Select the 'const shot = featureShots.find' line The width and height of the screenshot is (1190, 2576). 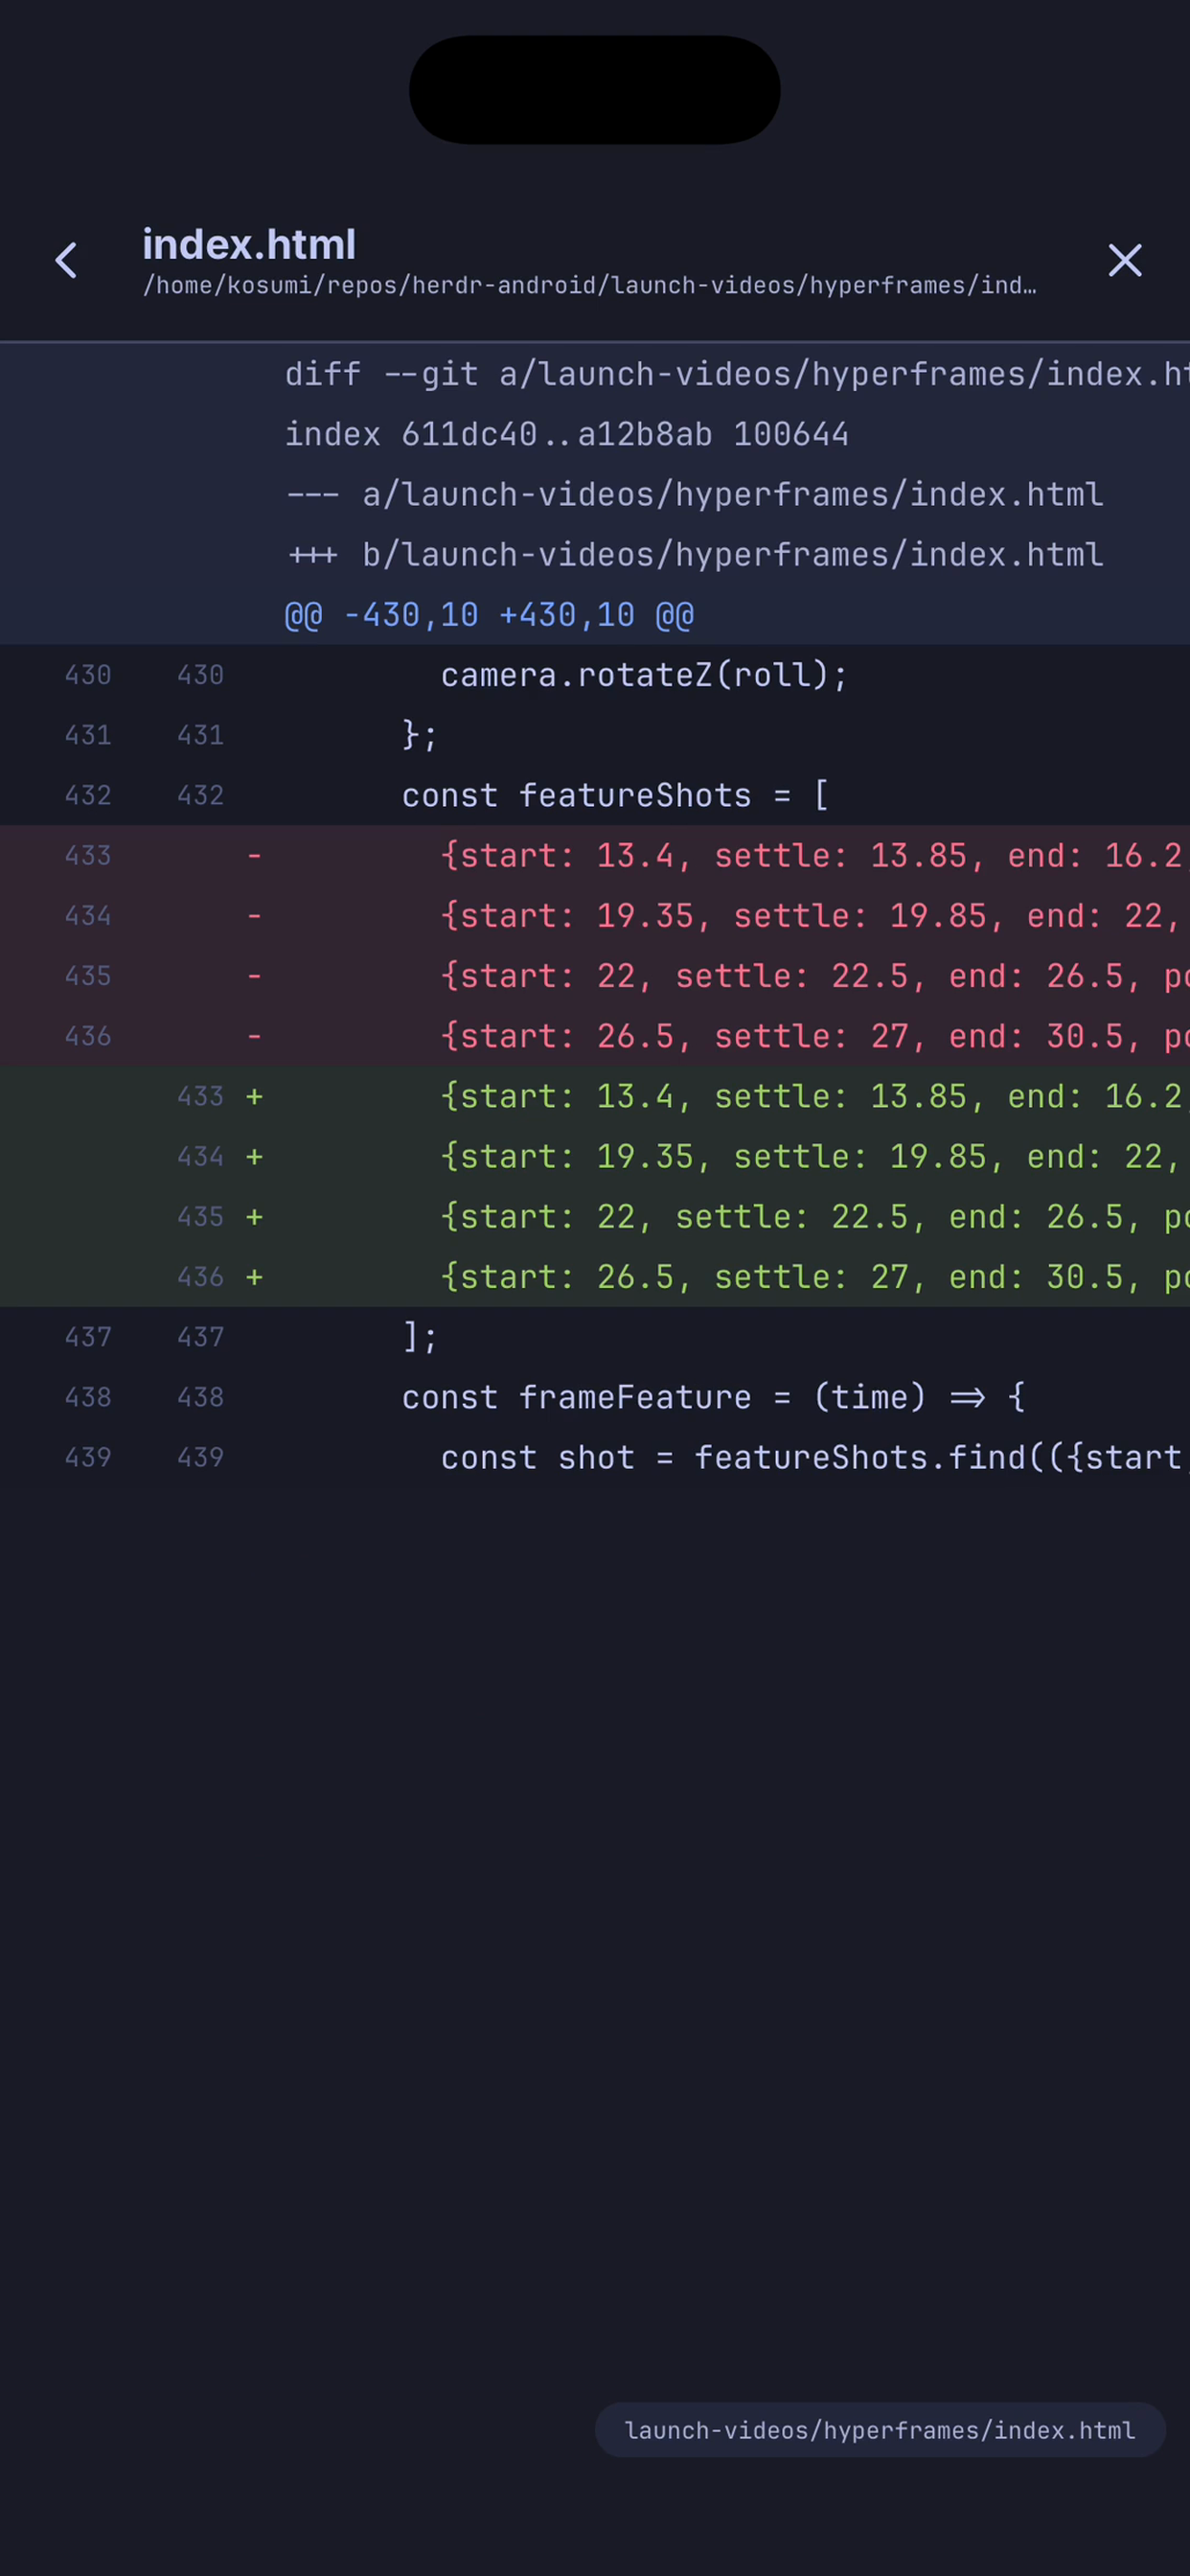point(595,1457)
